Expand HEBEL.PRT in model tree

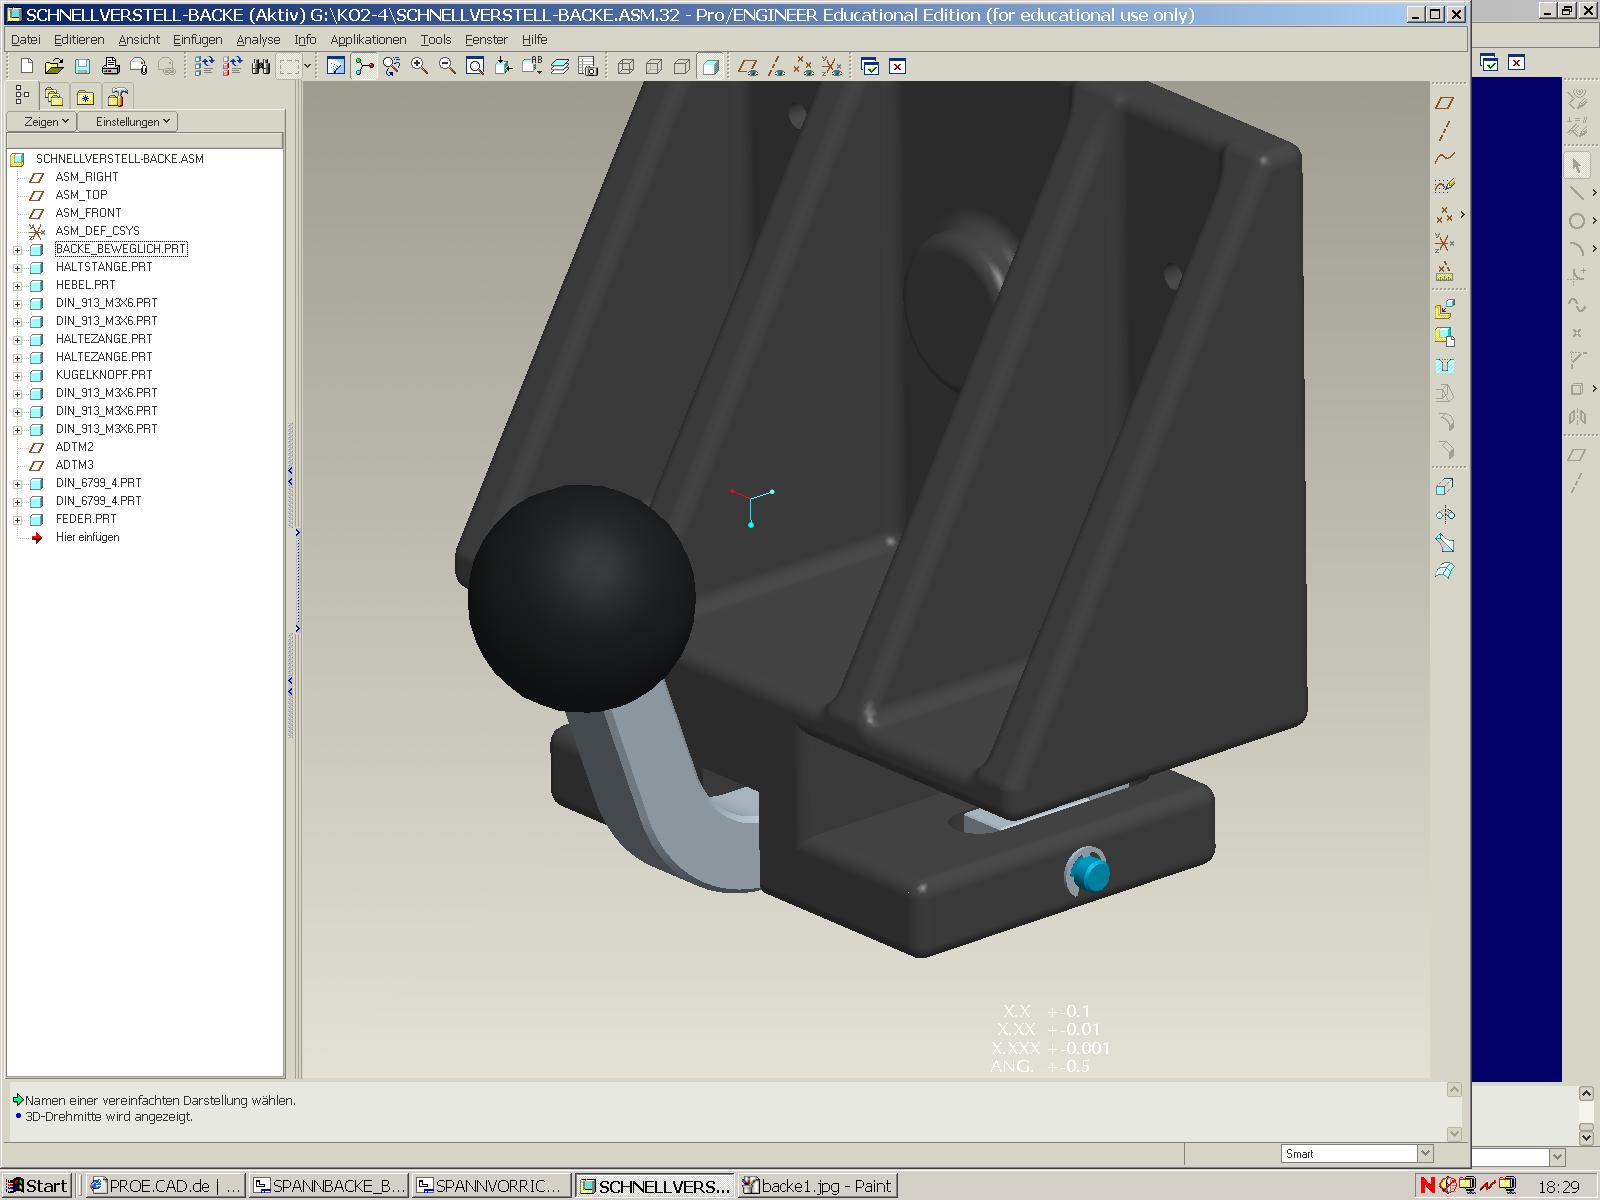click(17, 285)
